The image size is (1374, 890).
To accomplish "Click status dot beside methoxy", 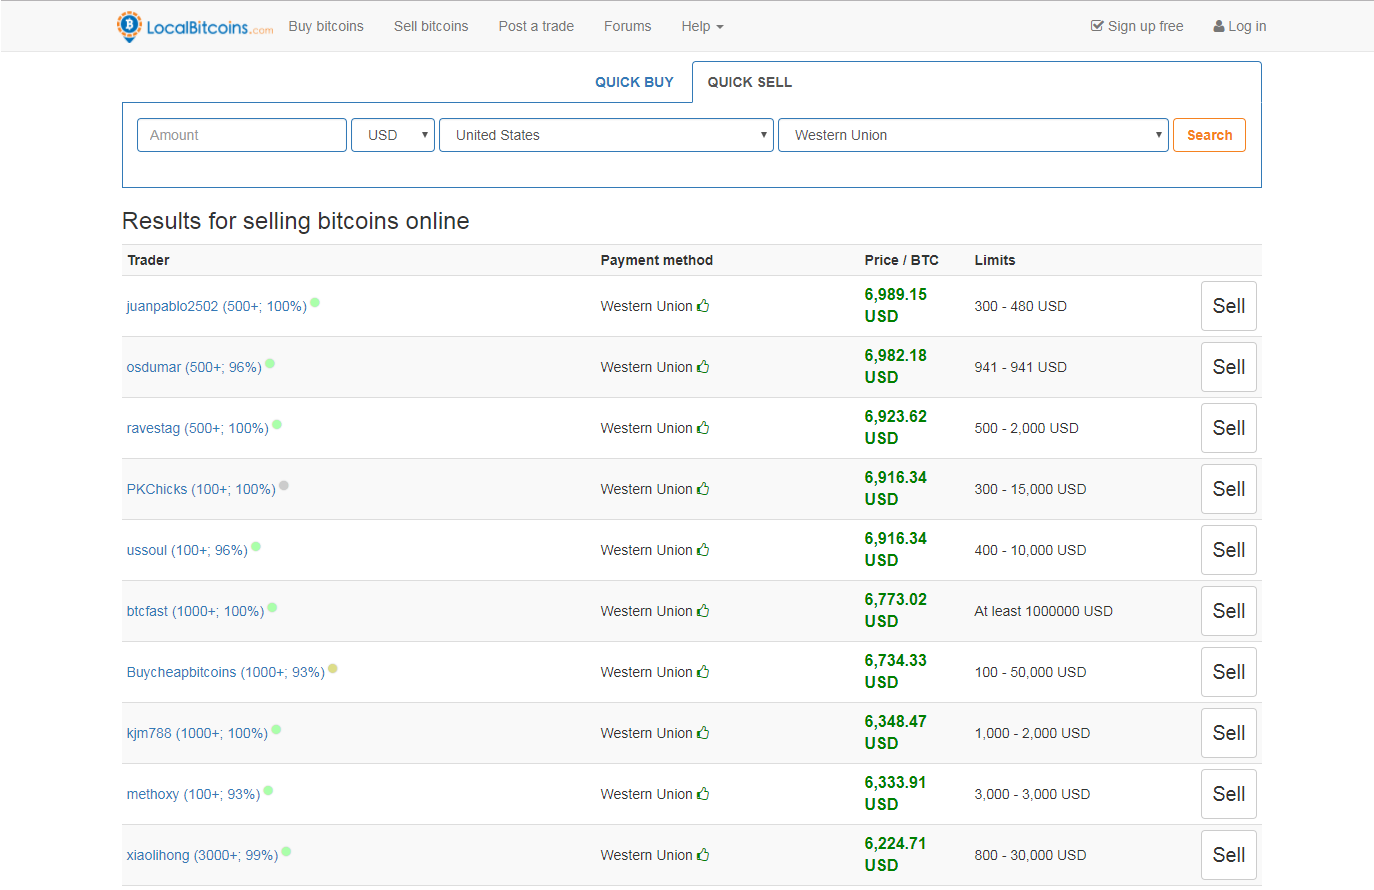I will [268, 790].
